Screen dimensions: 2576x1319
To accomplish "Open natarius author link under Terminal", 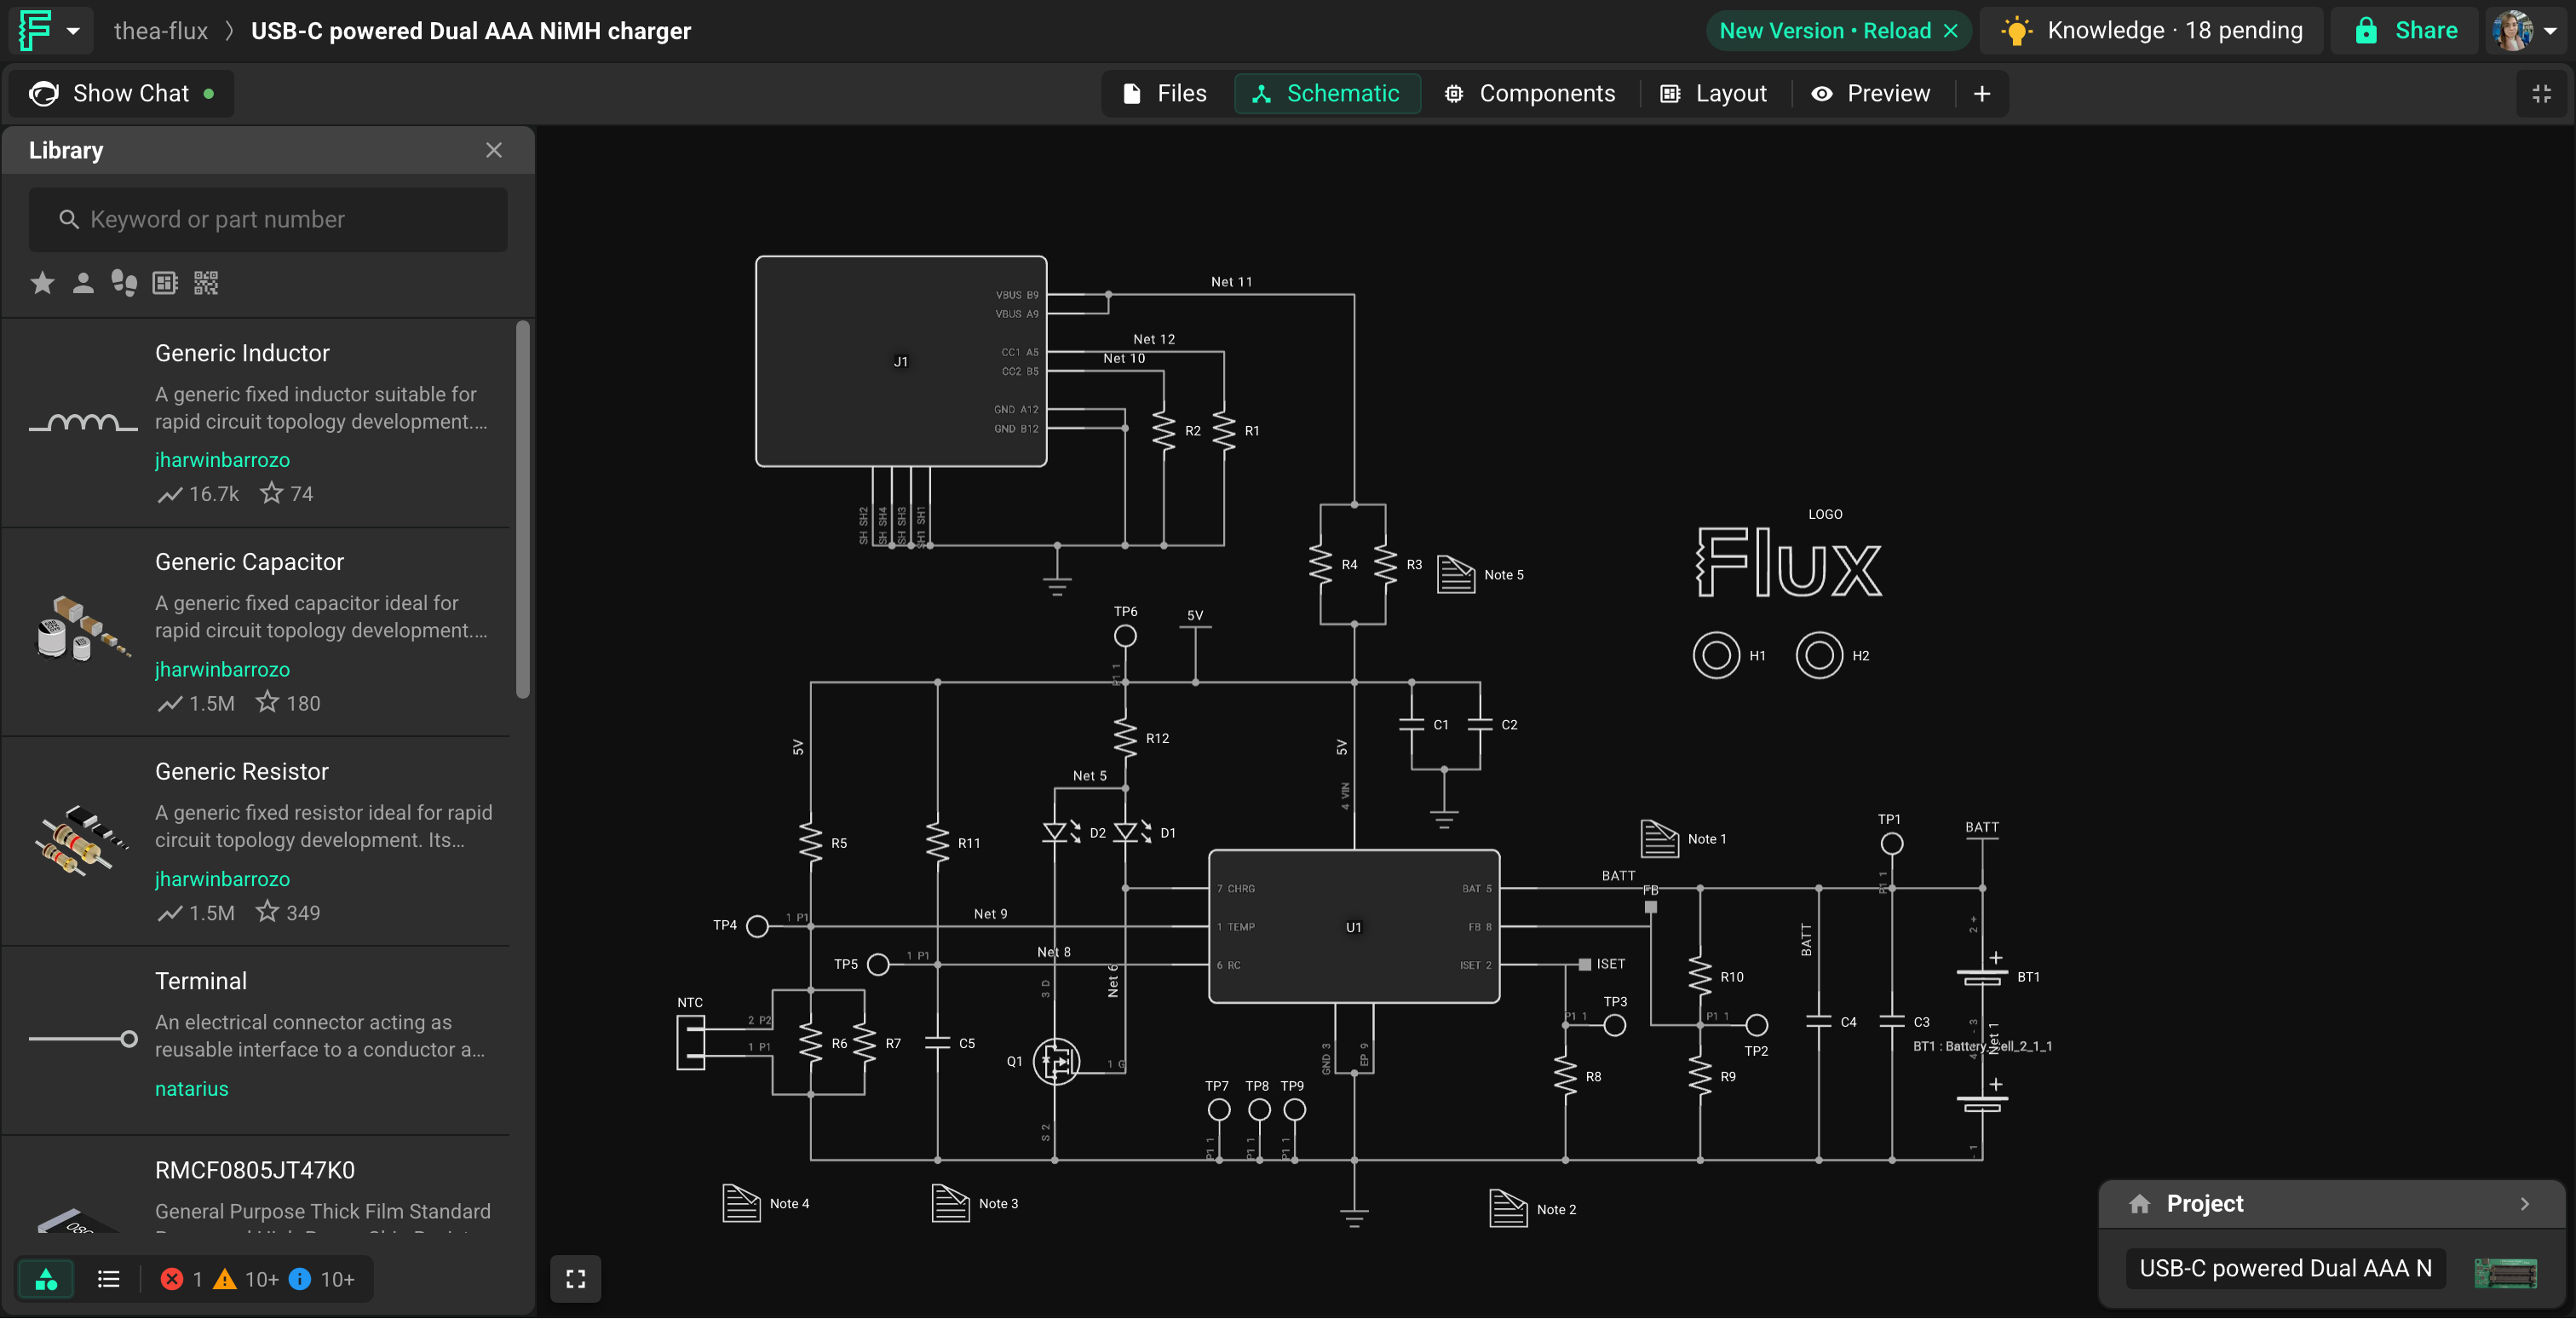I will pyautogui.click(x=191, y=1089).
